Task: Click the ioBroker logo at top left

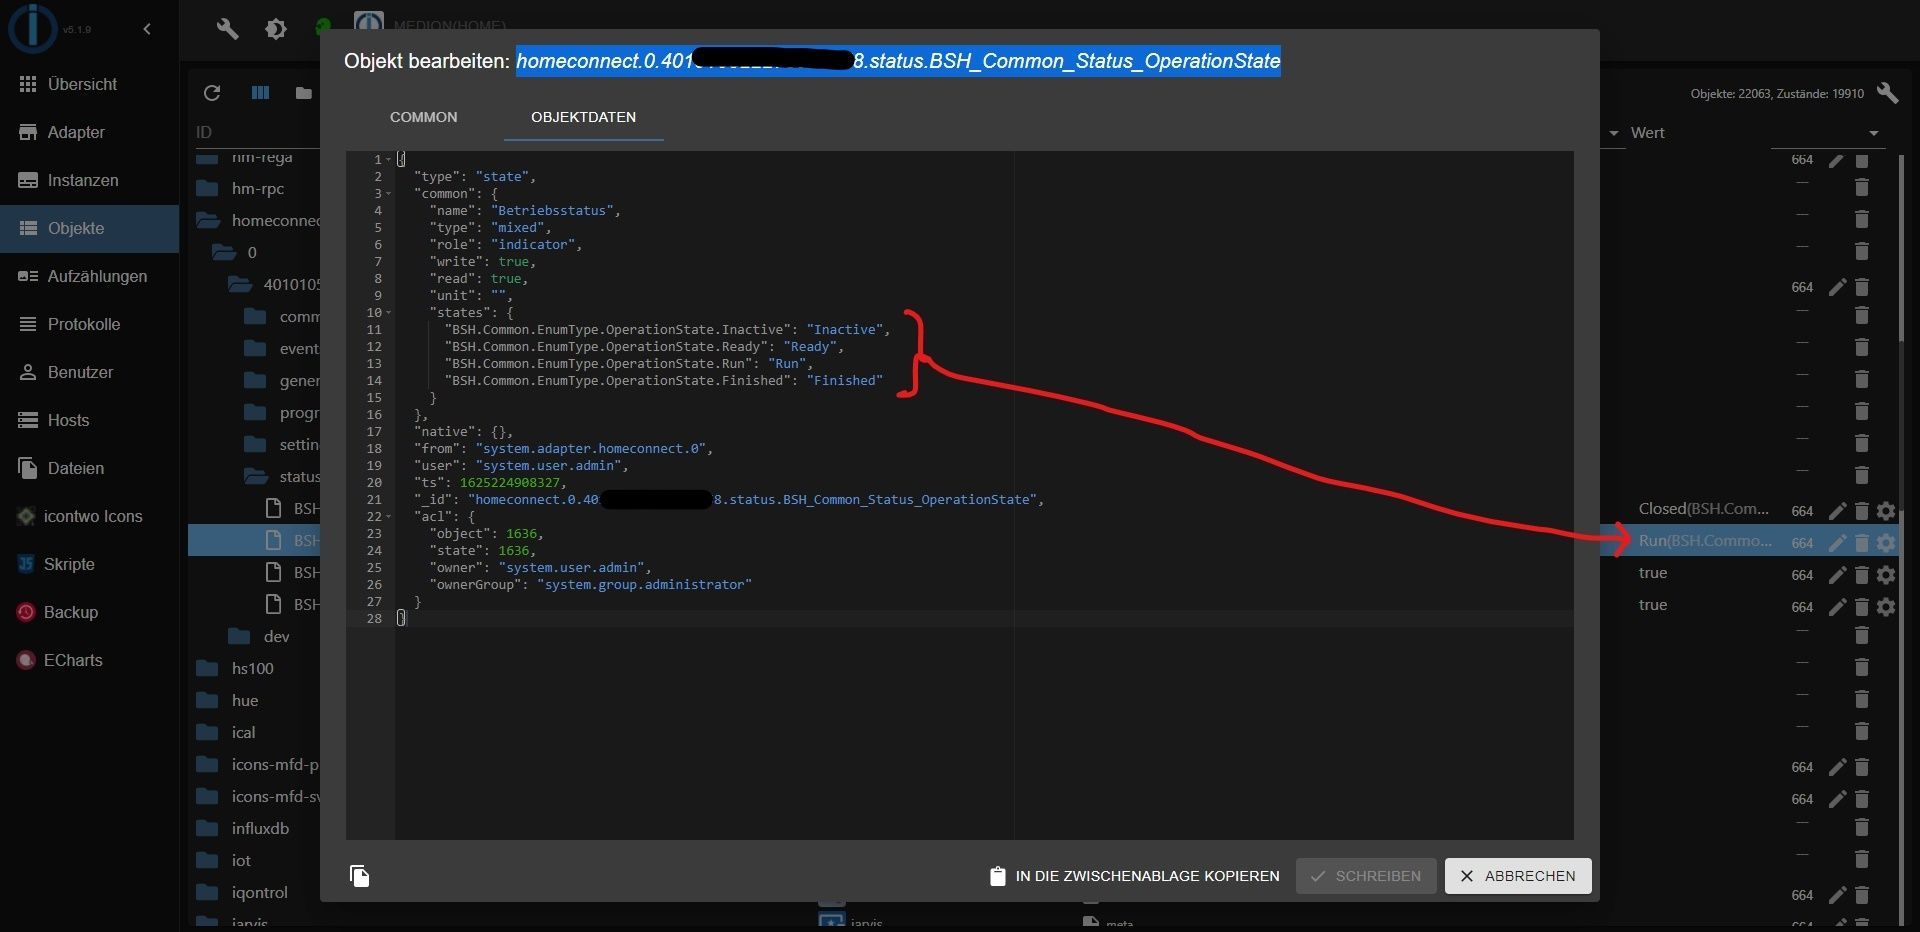Action: [32, 27]
